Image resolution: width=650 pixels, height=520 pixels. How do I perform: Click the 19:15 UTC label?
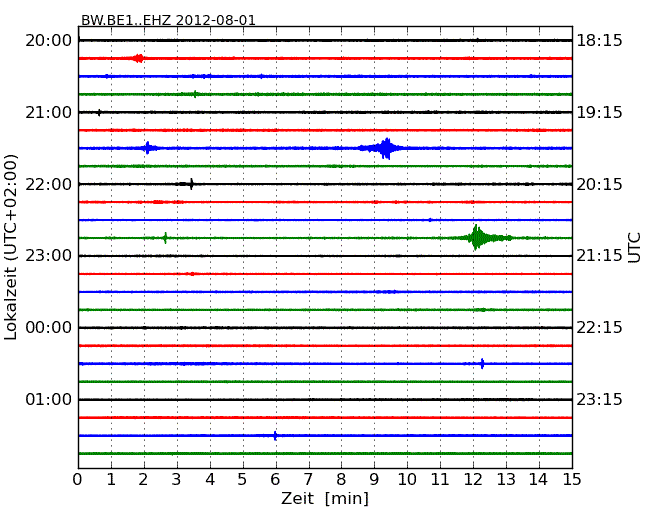click(599, 112)
